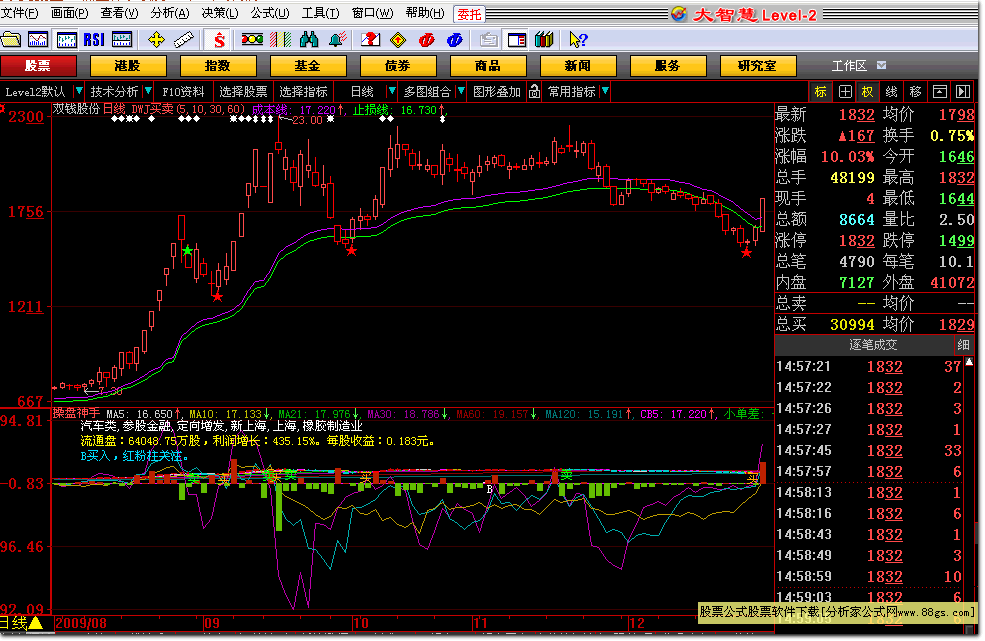Image resolution: width=985 pixels, height=641 pixels.
Task: Open the folder icon in the toolbar
Action: (x=11, y=40)
